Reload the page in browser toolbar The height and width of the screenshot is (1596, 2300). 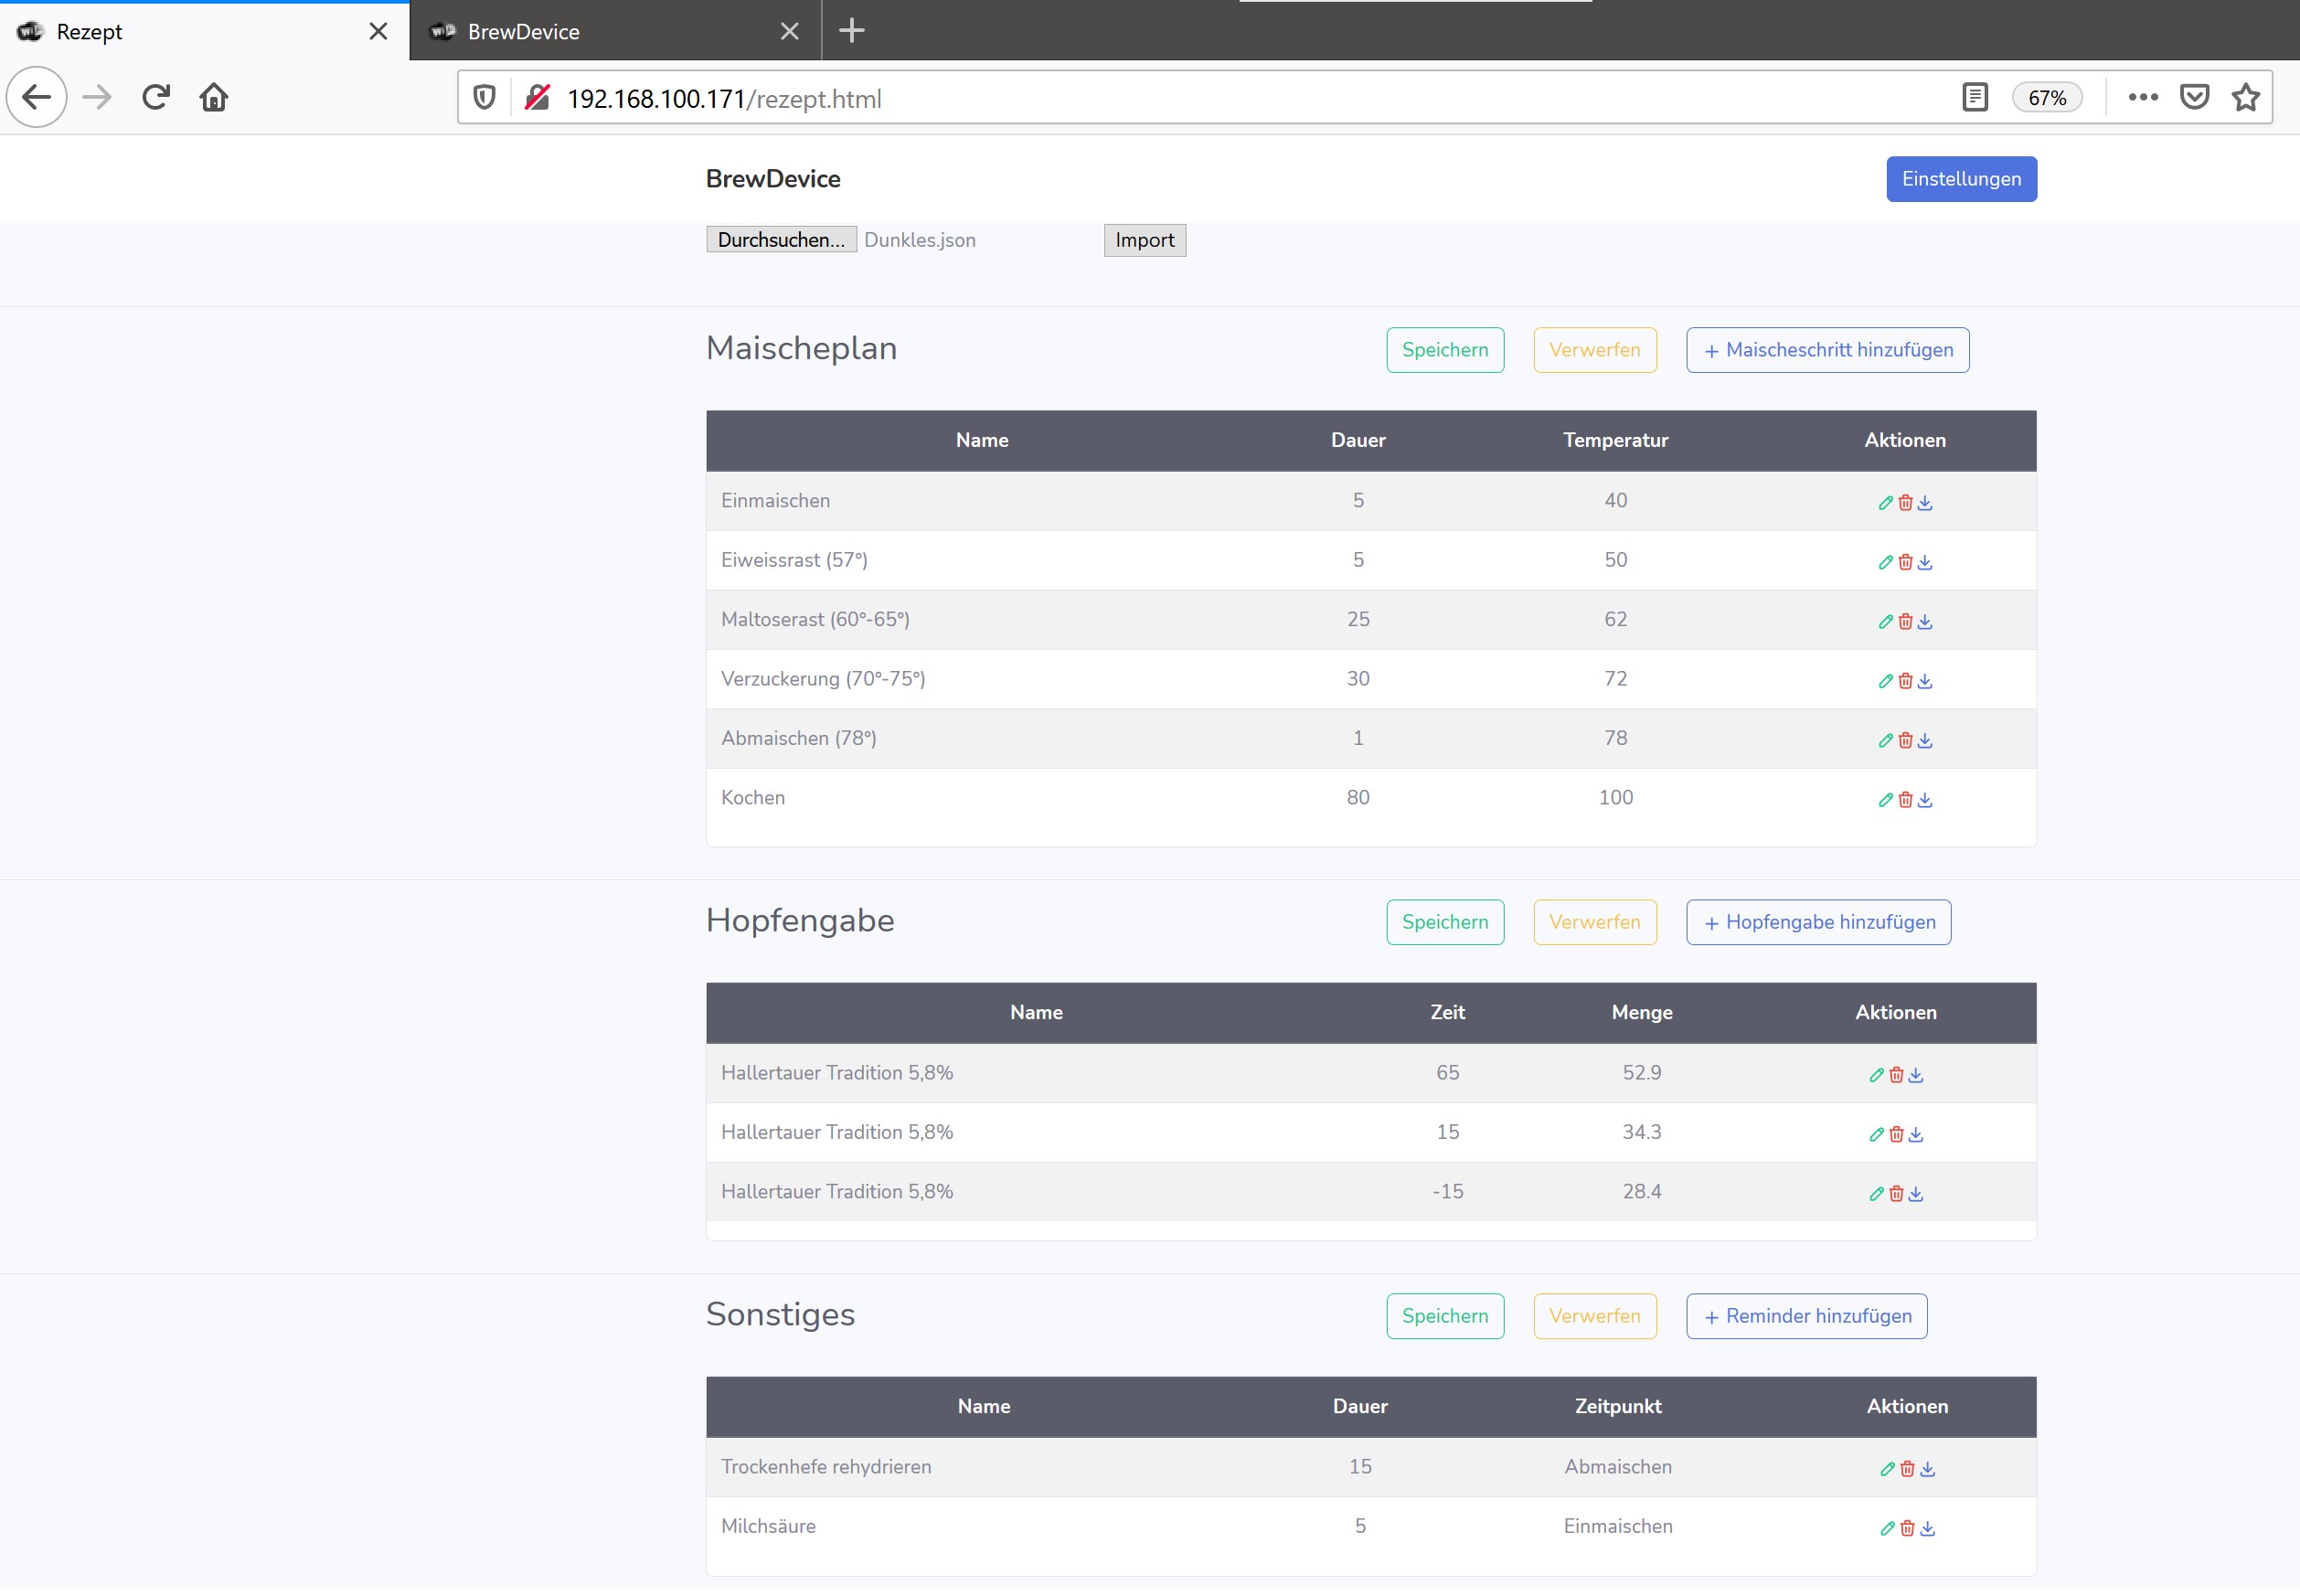click(x=155, y=97)
